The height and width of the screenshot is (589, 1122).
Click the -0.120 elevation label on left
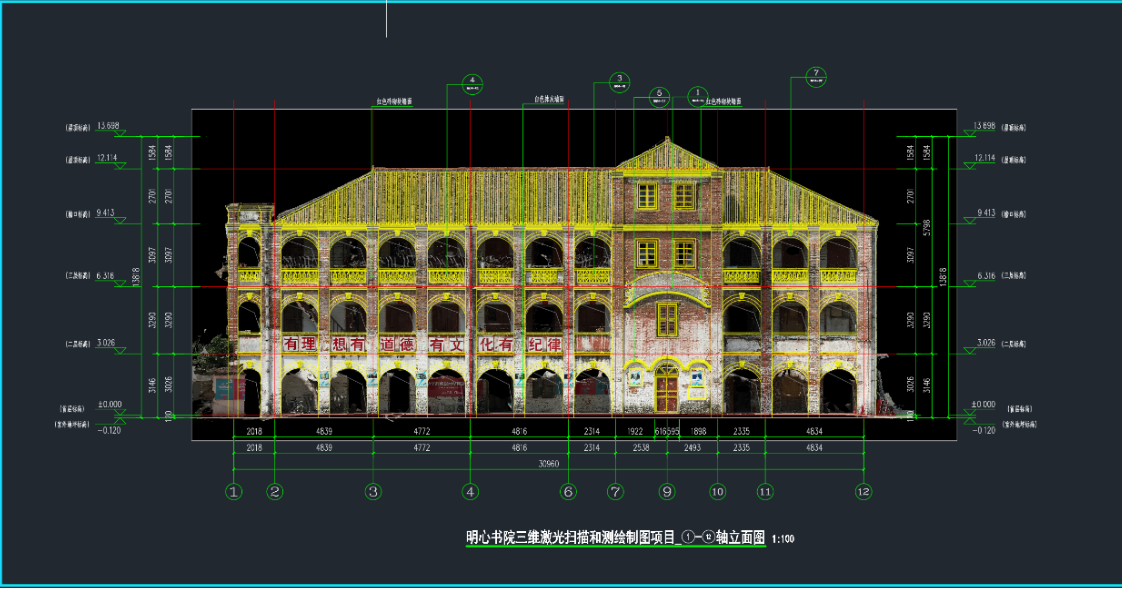tap(106, 430)
